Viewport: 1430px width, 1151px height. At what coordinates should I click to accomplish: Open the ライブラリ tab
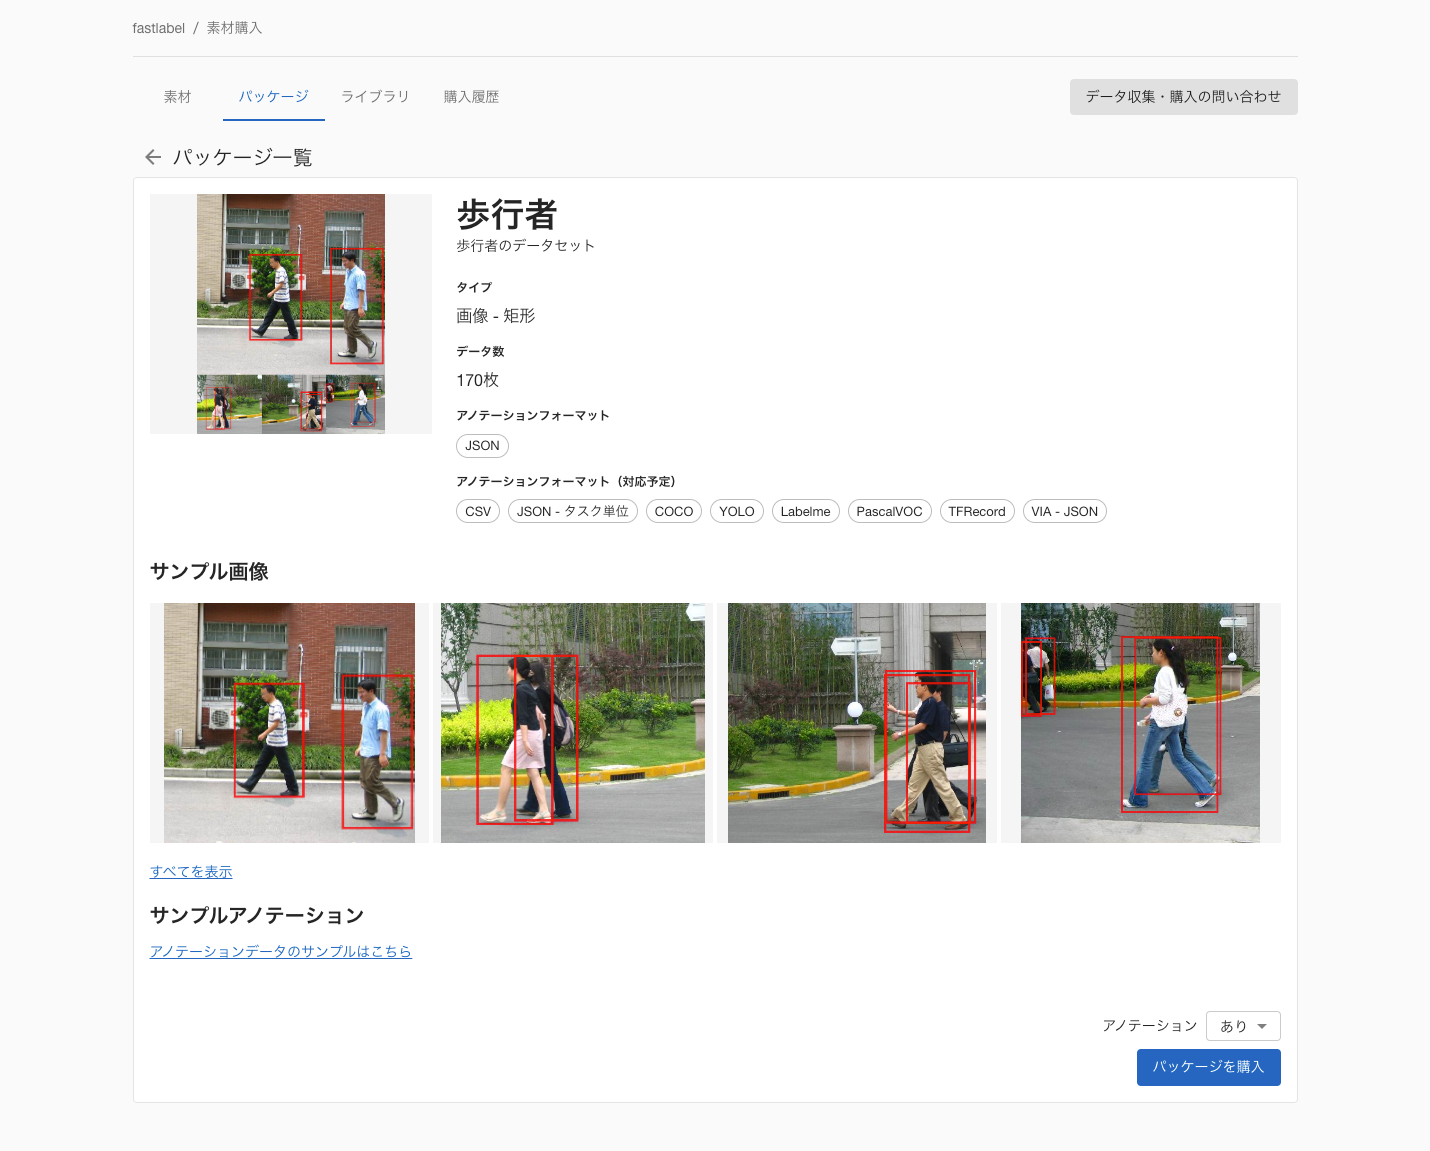375,97
